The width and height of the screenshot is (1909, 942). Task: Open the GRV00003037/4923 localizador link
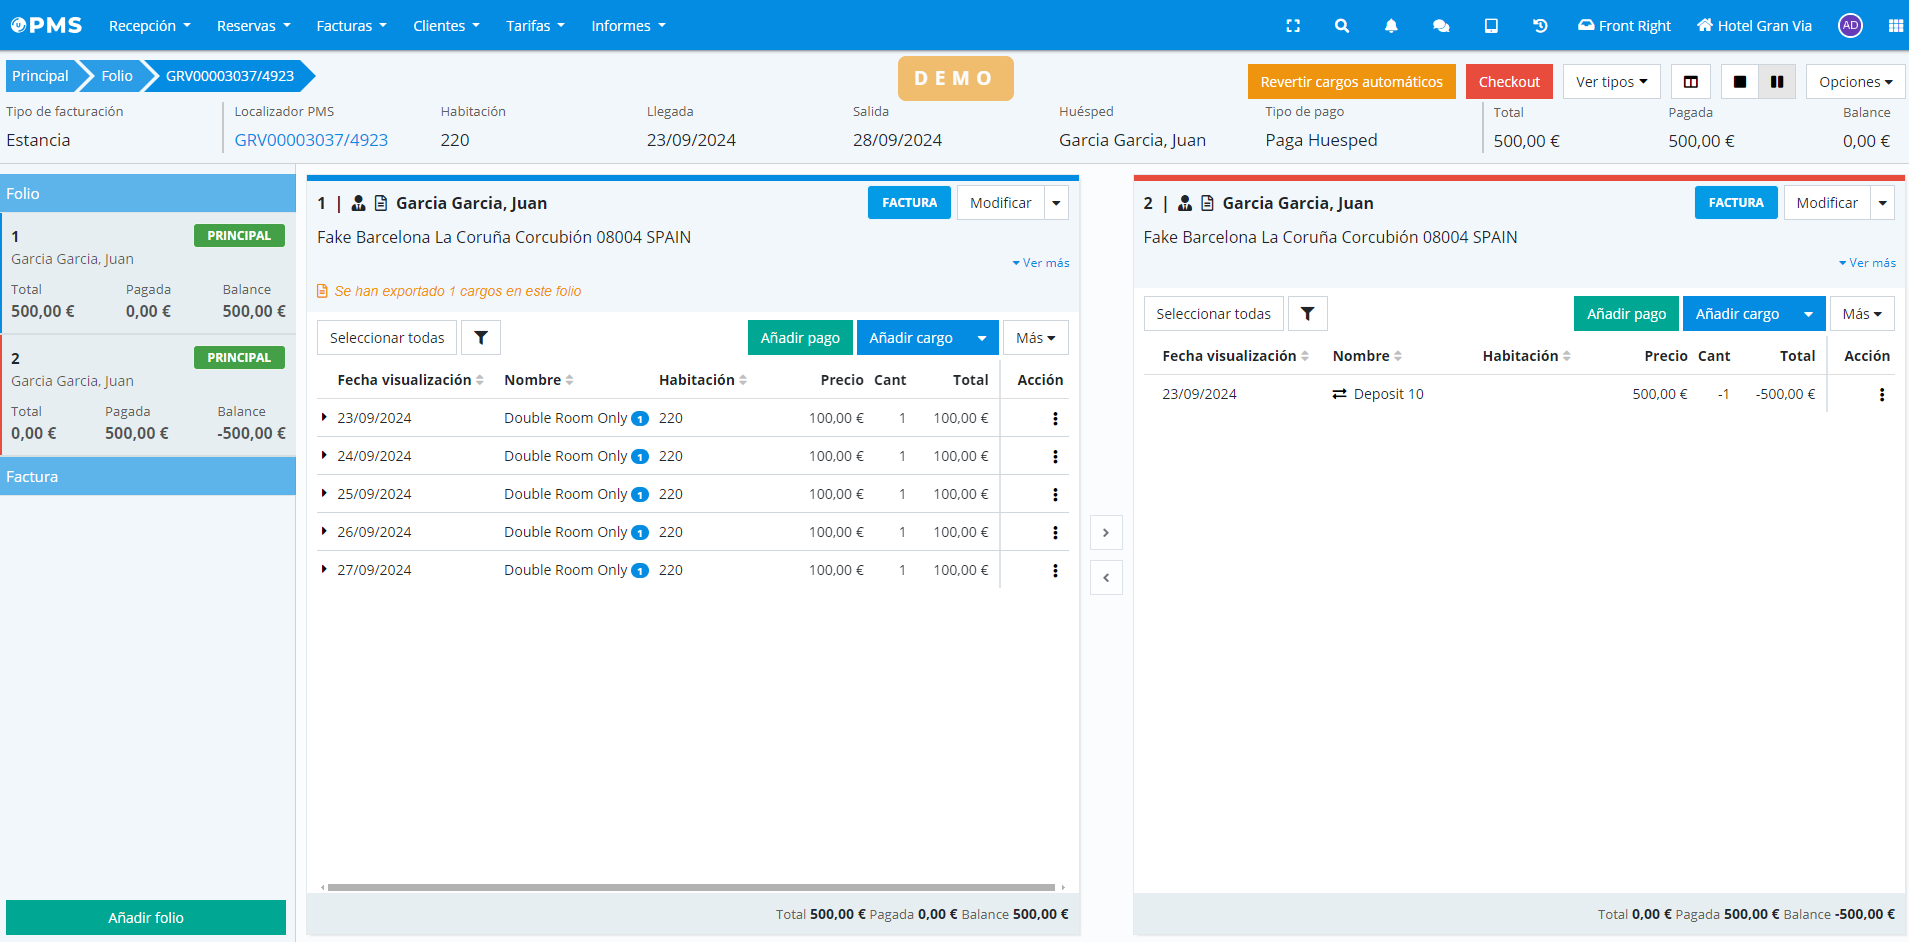(311, 140)
